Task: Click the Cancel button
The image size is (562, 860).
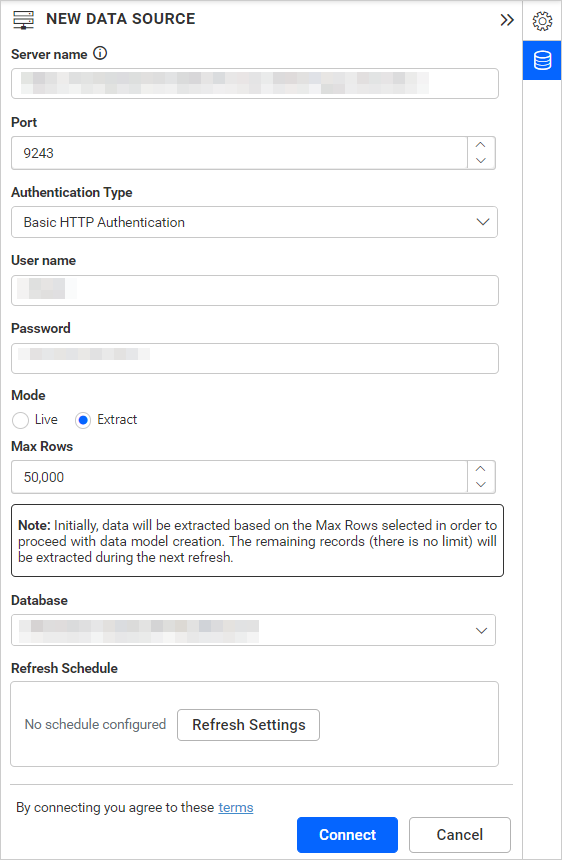Action: click(x=459, y=835)
